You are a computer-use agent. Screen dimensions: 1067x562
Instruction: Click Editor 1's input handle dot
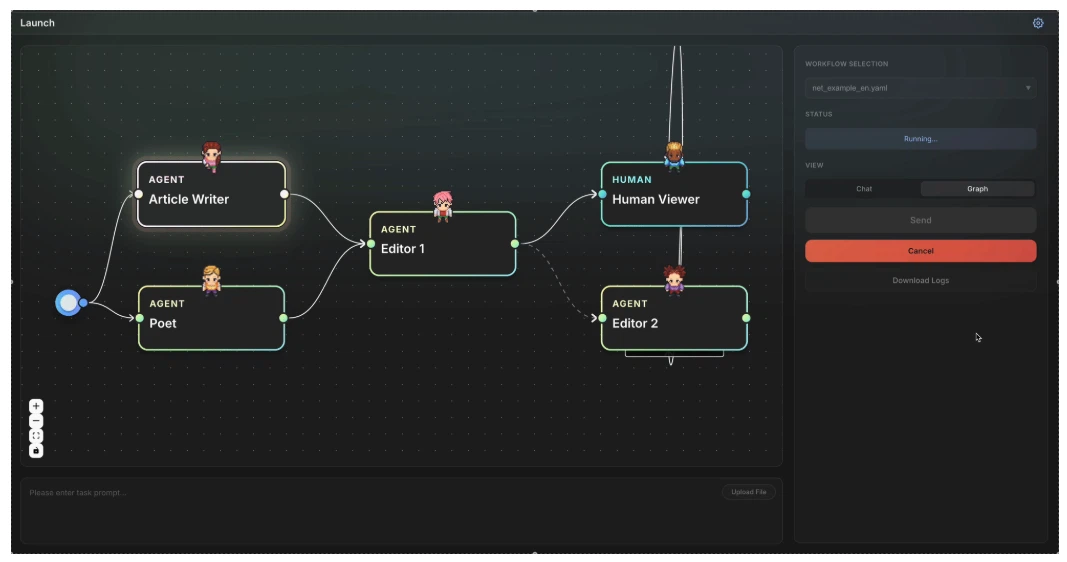(371, 244)
